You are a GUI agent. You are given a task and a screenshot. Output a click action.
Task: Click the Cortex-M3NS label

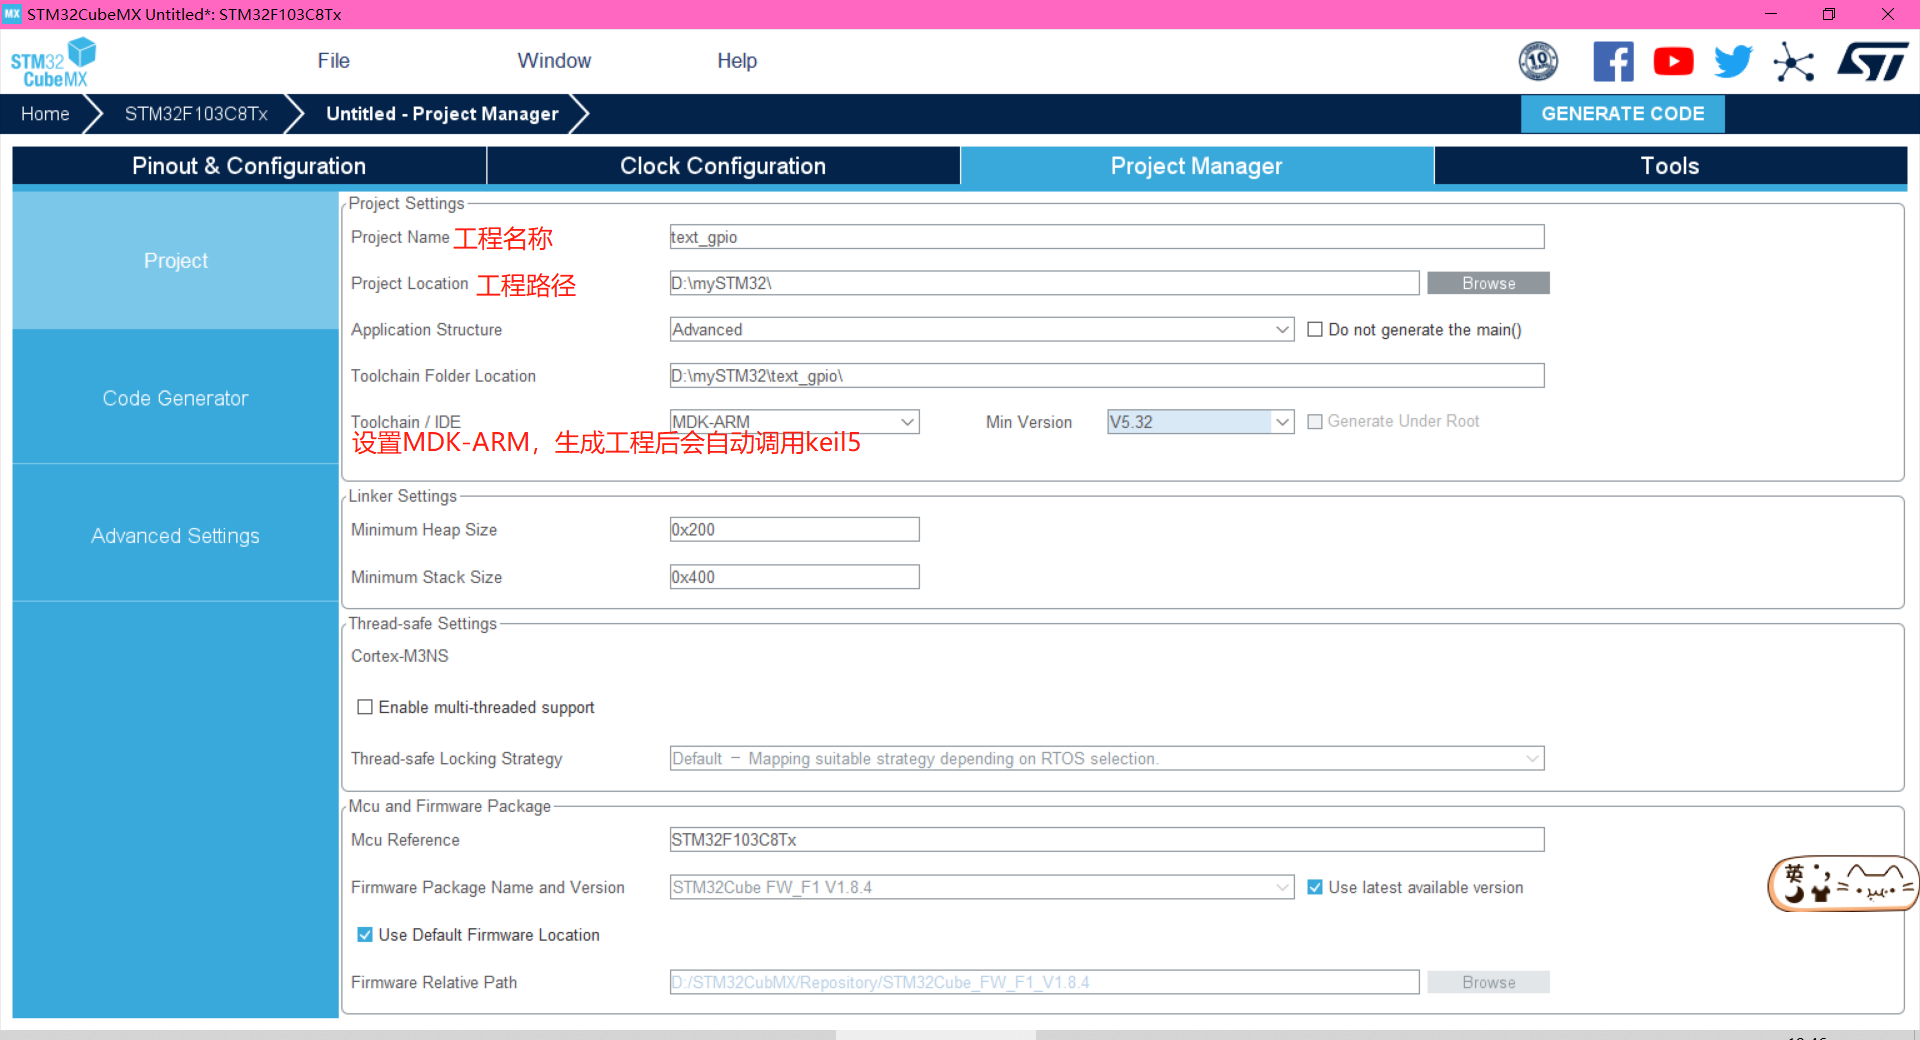[x=400, y=656]
